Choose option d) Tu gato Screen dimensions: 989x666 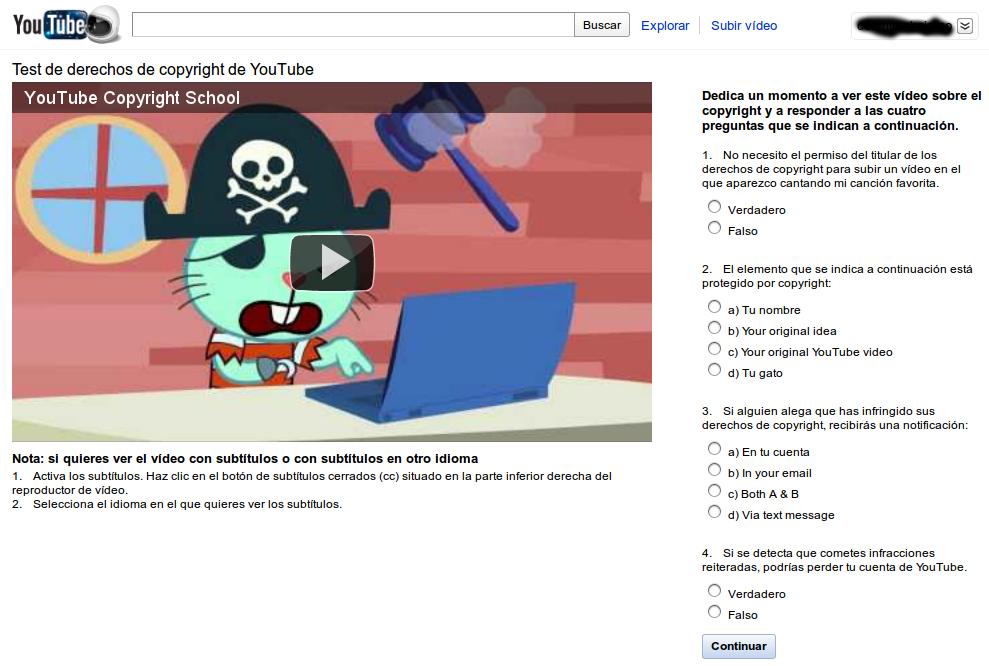coord(714,370)
